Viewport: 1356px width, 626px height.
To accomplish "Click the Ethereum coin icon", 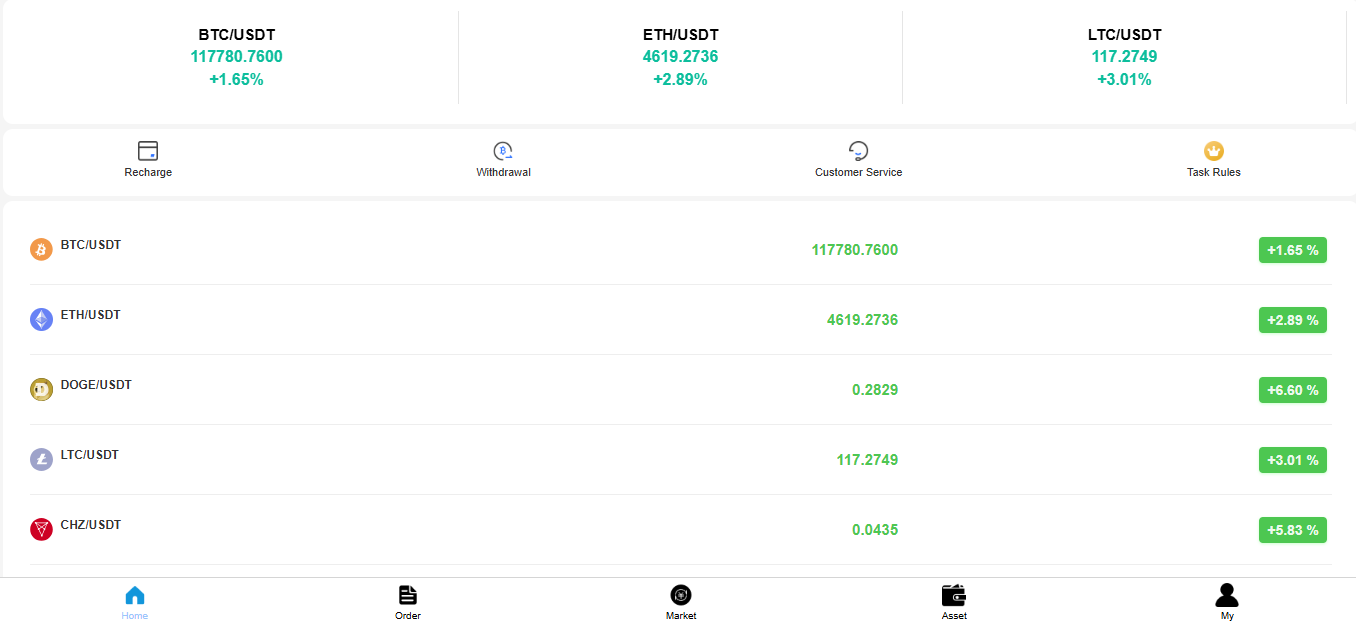I will [x=41, y=319].
